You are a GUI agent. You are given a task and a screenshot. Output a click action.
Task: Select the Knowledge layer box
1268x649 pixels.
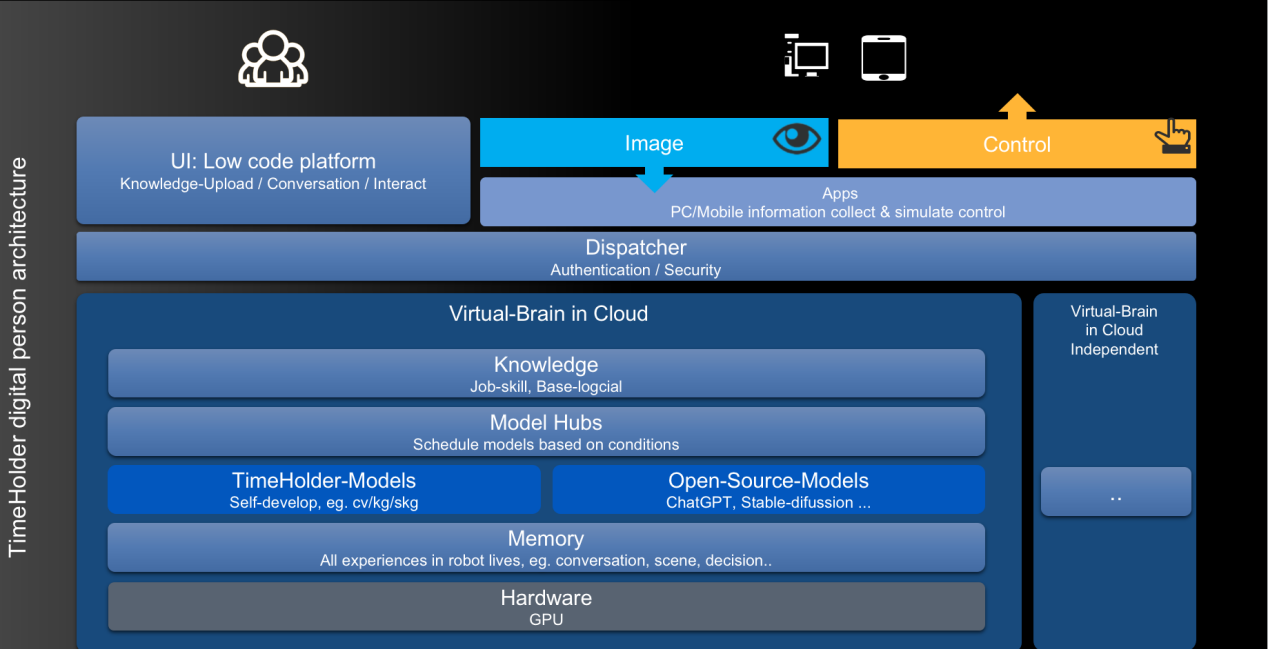click(546, 374)
